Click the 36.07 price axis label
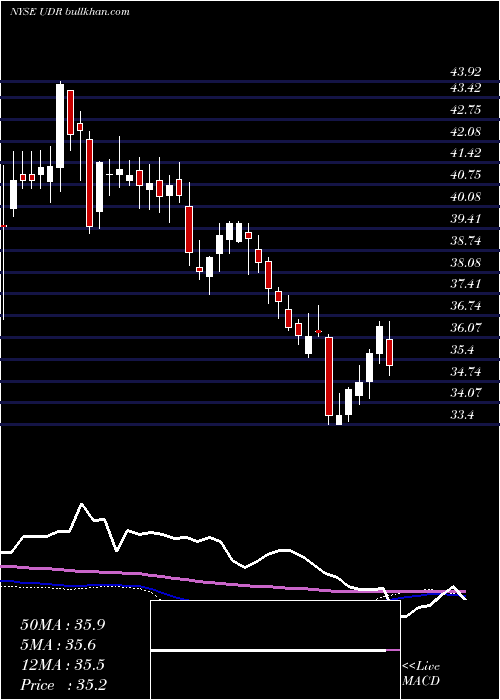This screenshot has height=700, width=500. (x=465, y=328)
